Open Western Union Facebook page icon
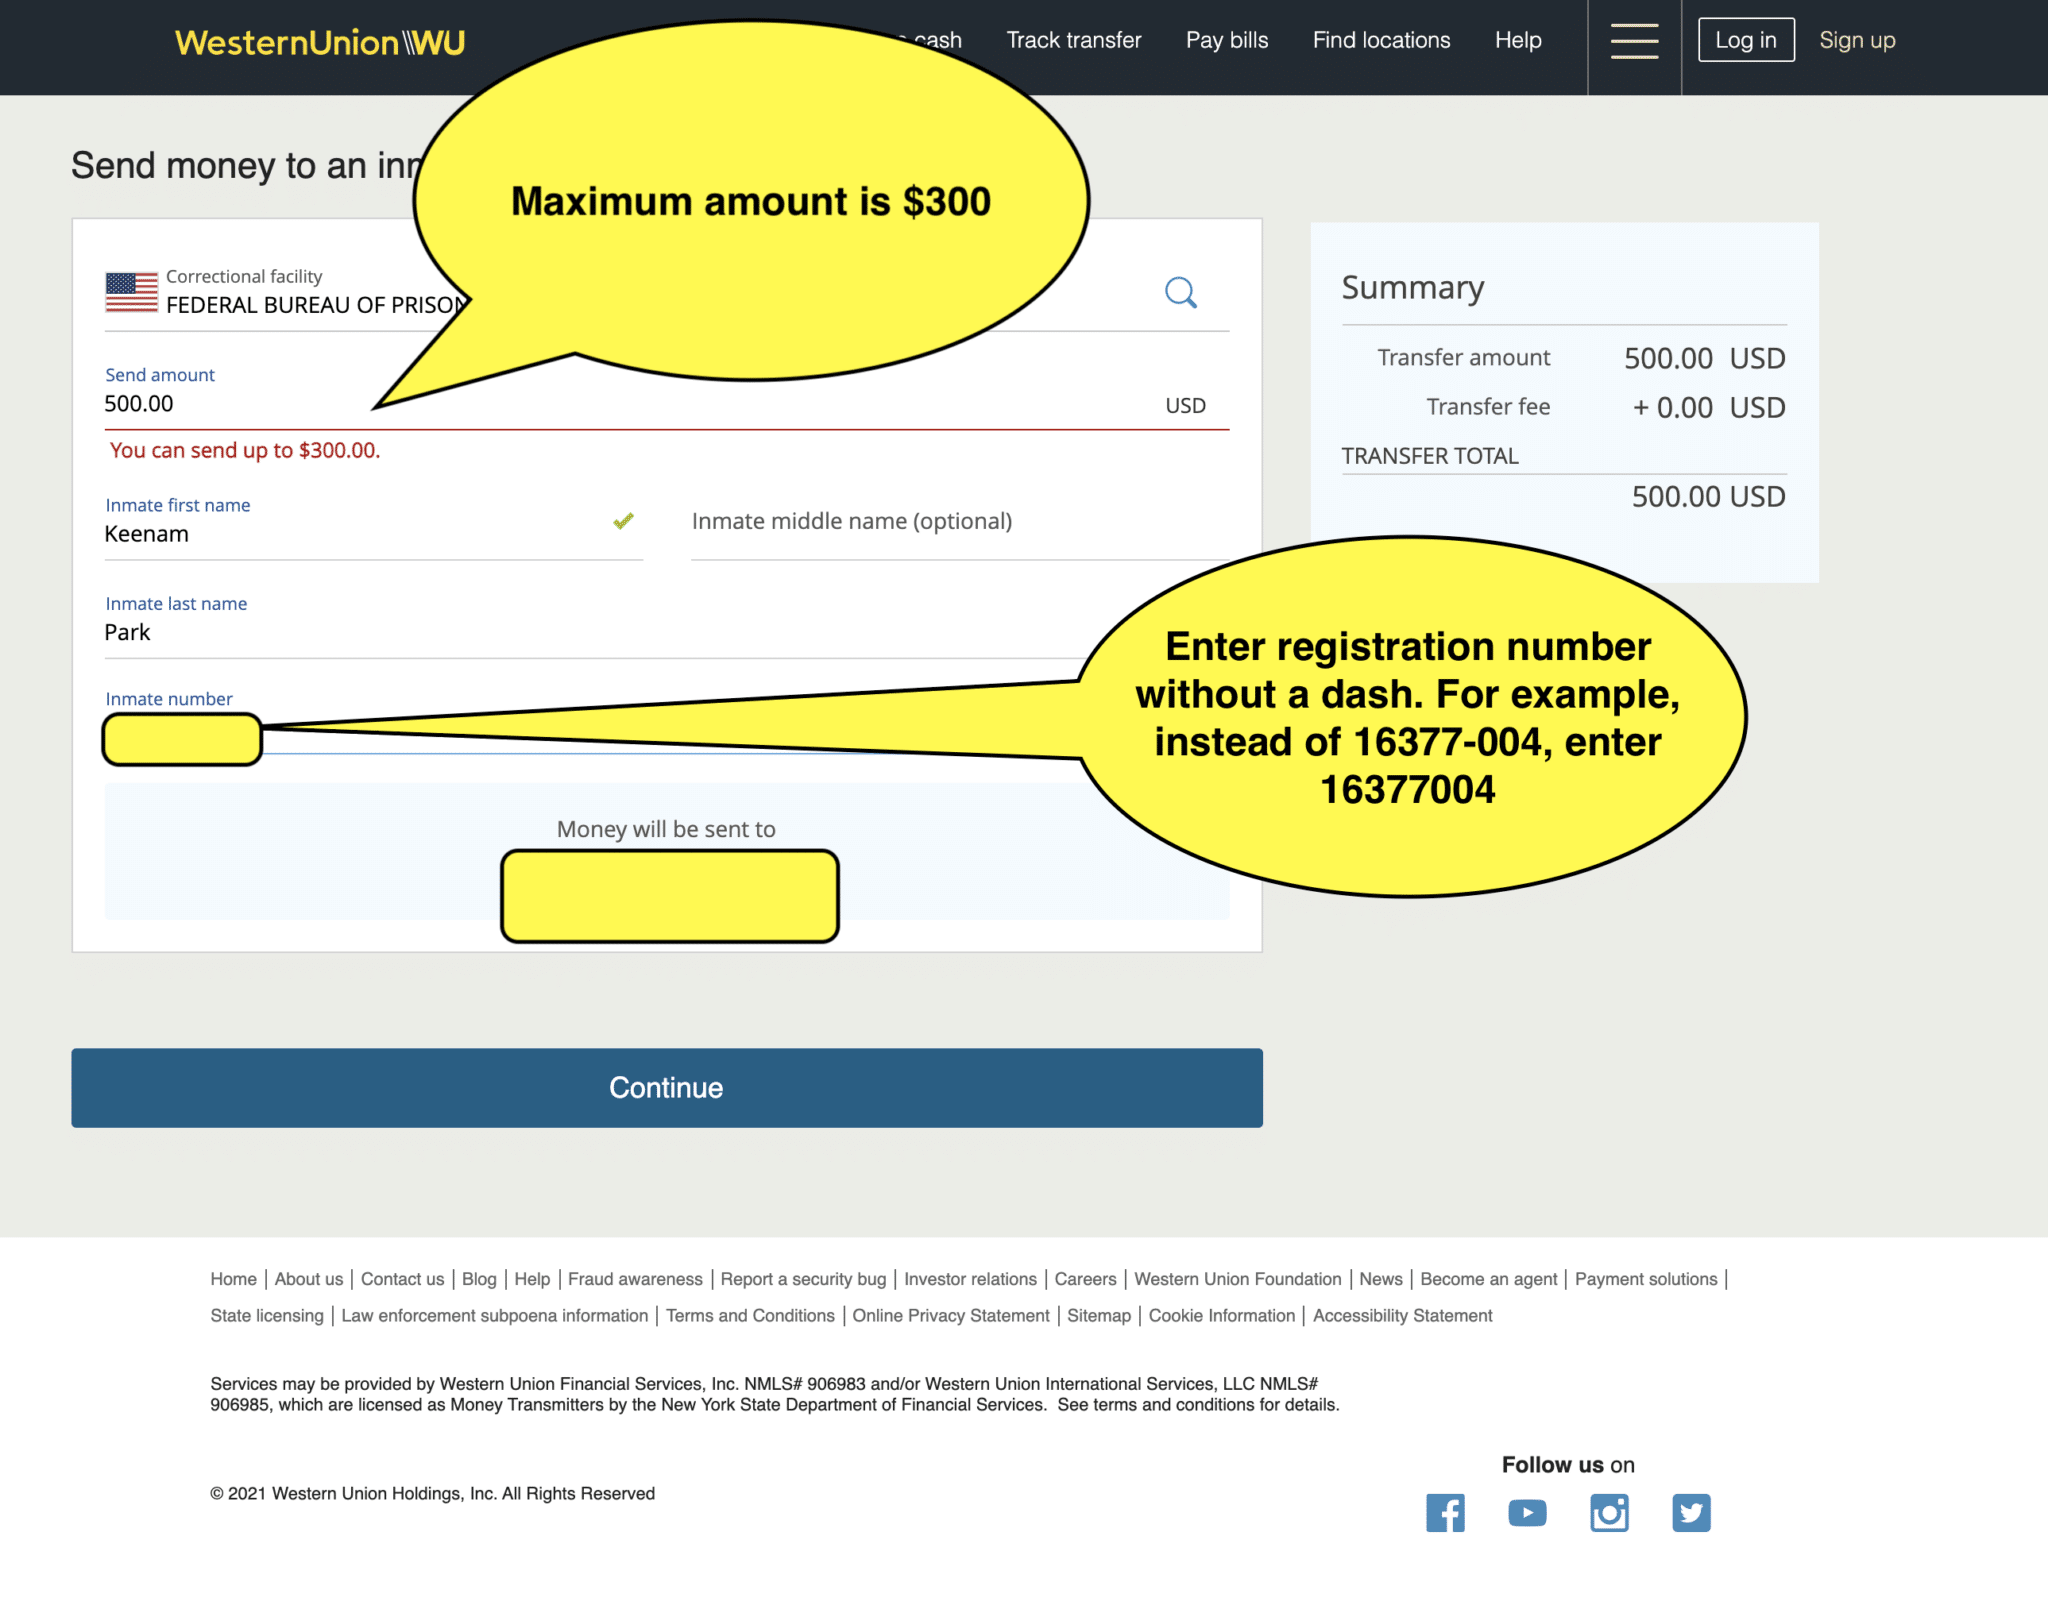The height and width of the screenshot is (1617, 2048). [1445, 1512]
